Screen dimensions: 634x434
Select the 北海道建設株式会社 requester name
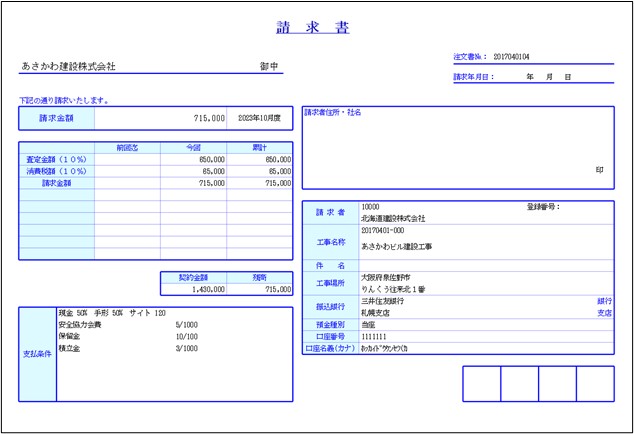[393, 217]
